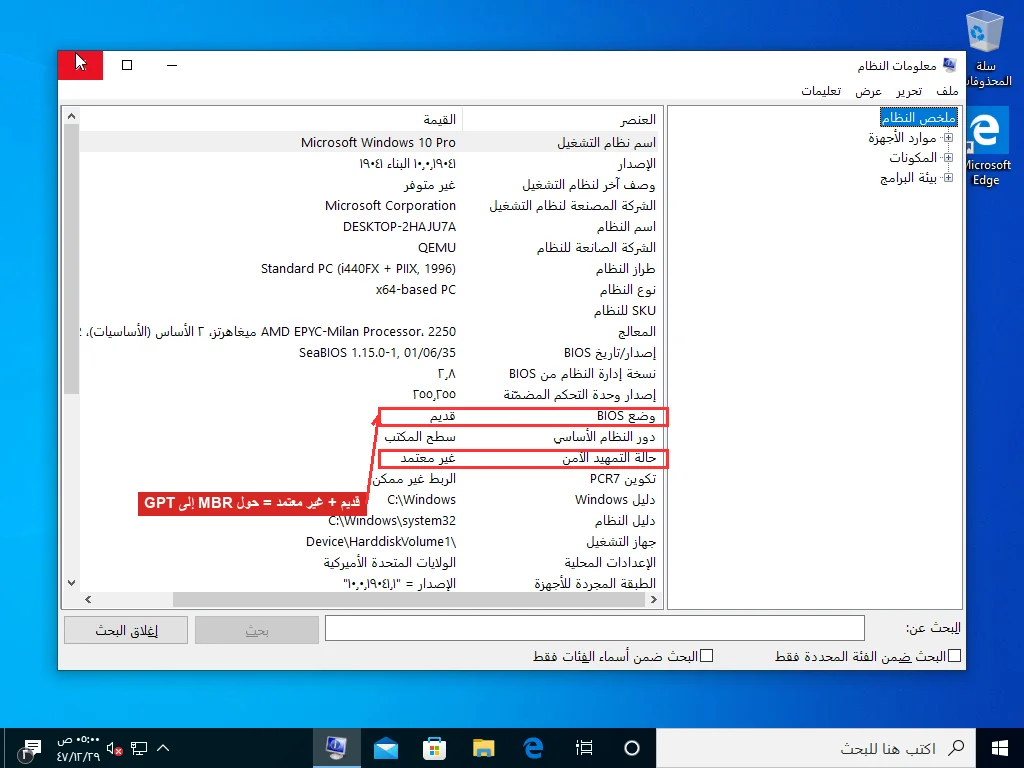This screenshot has height=768, width=1024.
Task: Expand the المكونات tree node
Action: point(948,157)
